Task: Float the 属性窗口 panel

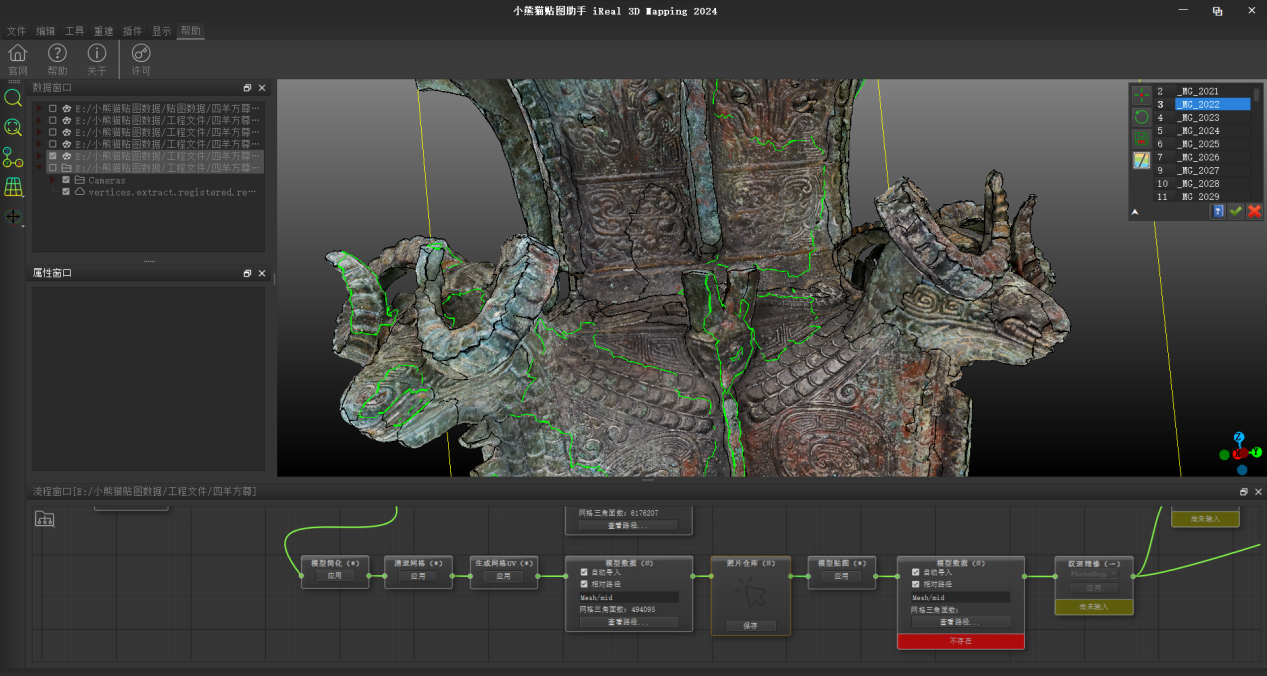Action: click(247, 273)
